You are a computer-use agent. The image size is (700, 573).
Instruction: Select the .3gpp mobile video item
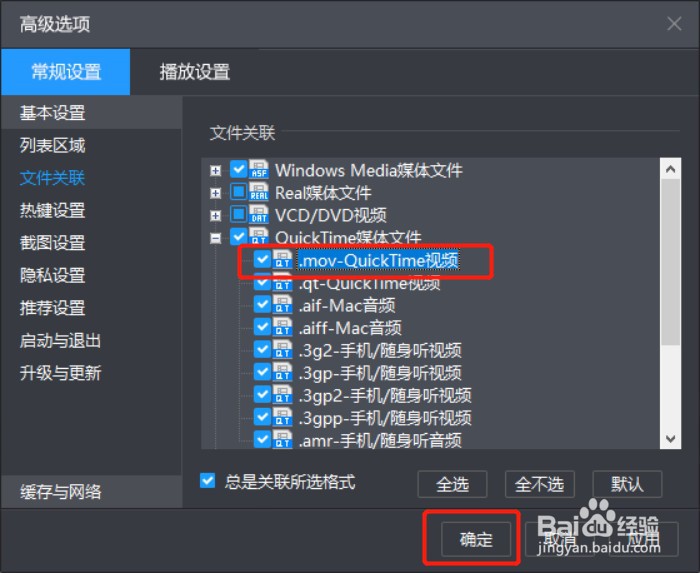pyautogui.click(x=385, y=418)
